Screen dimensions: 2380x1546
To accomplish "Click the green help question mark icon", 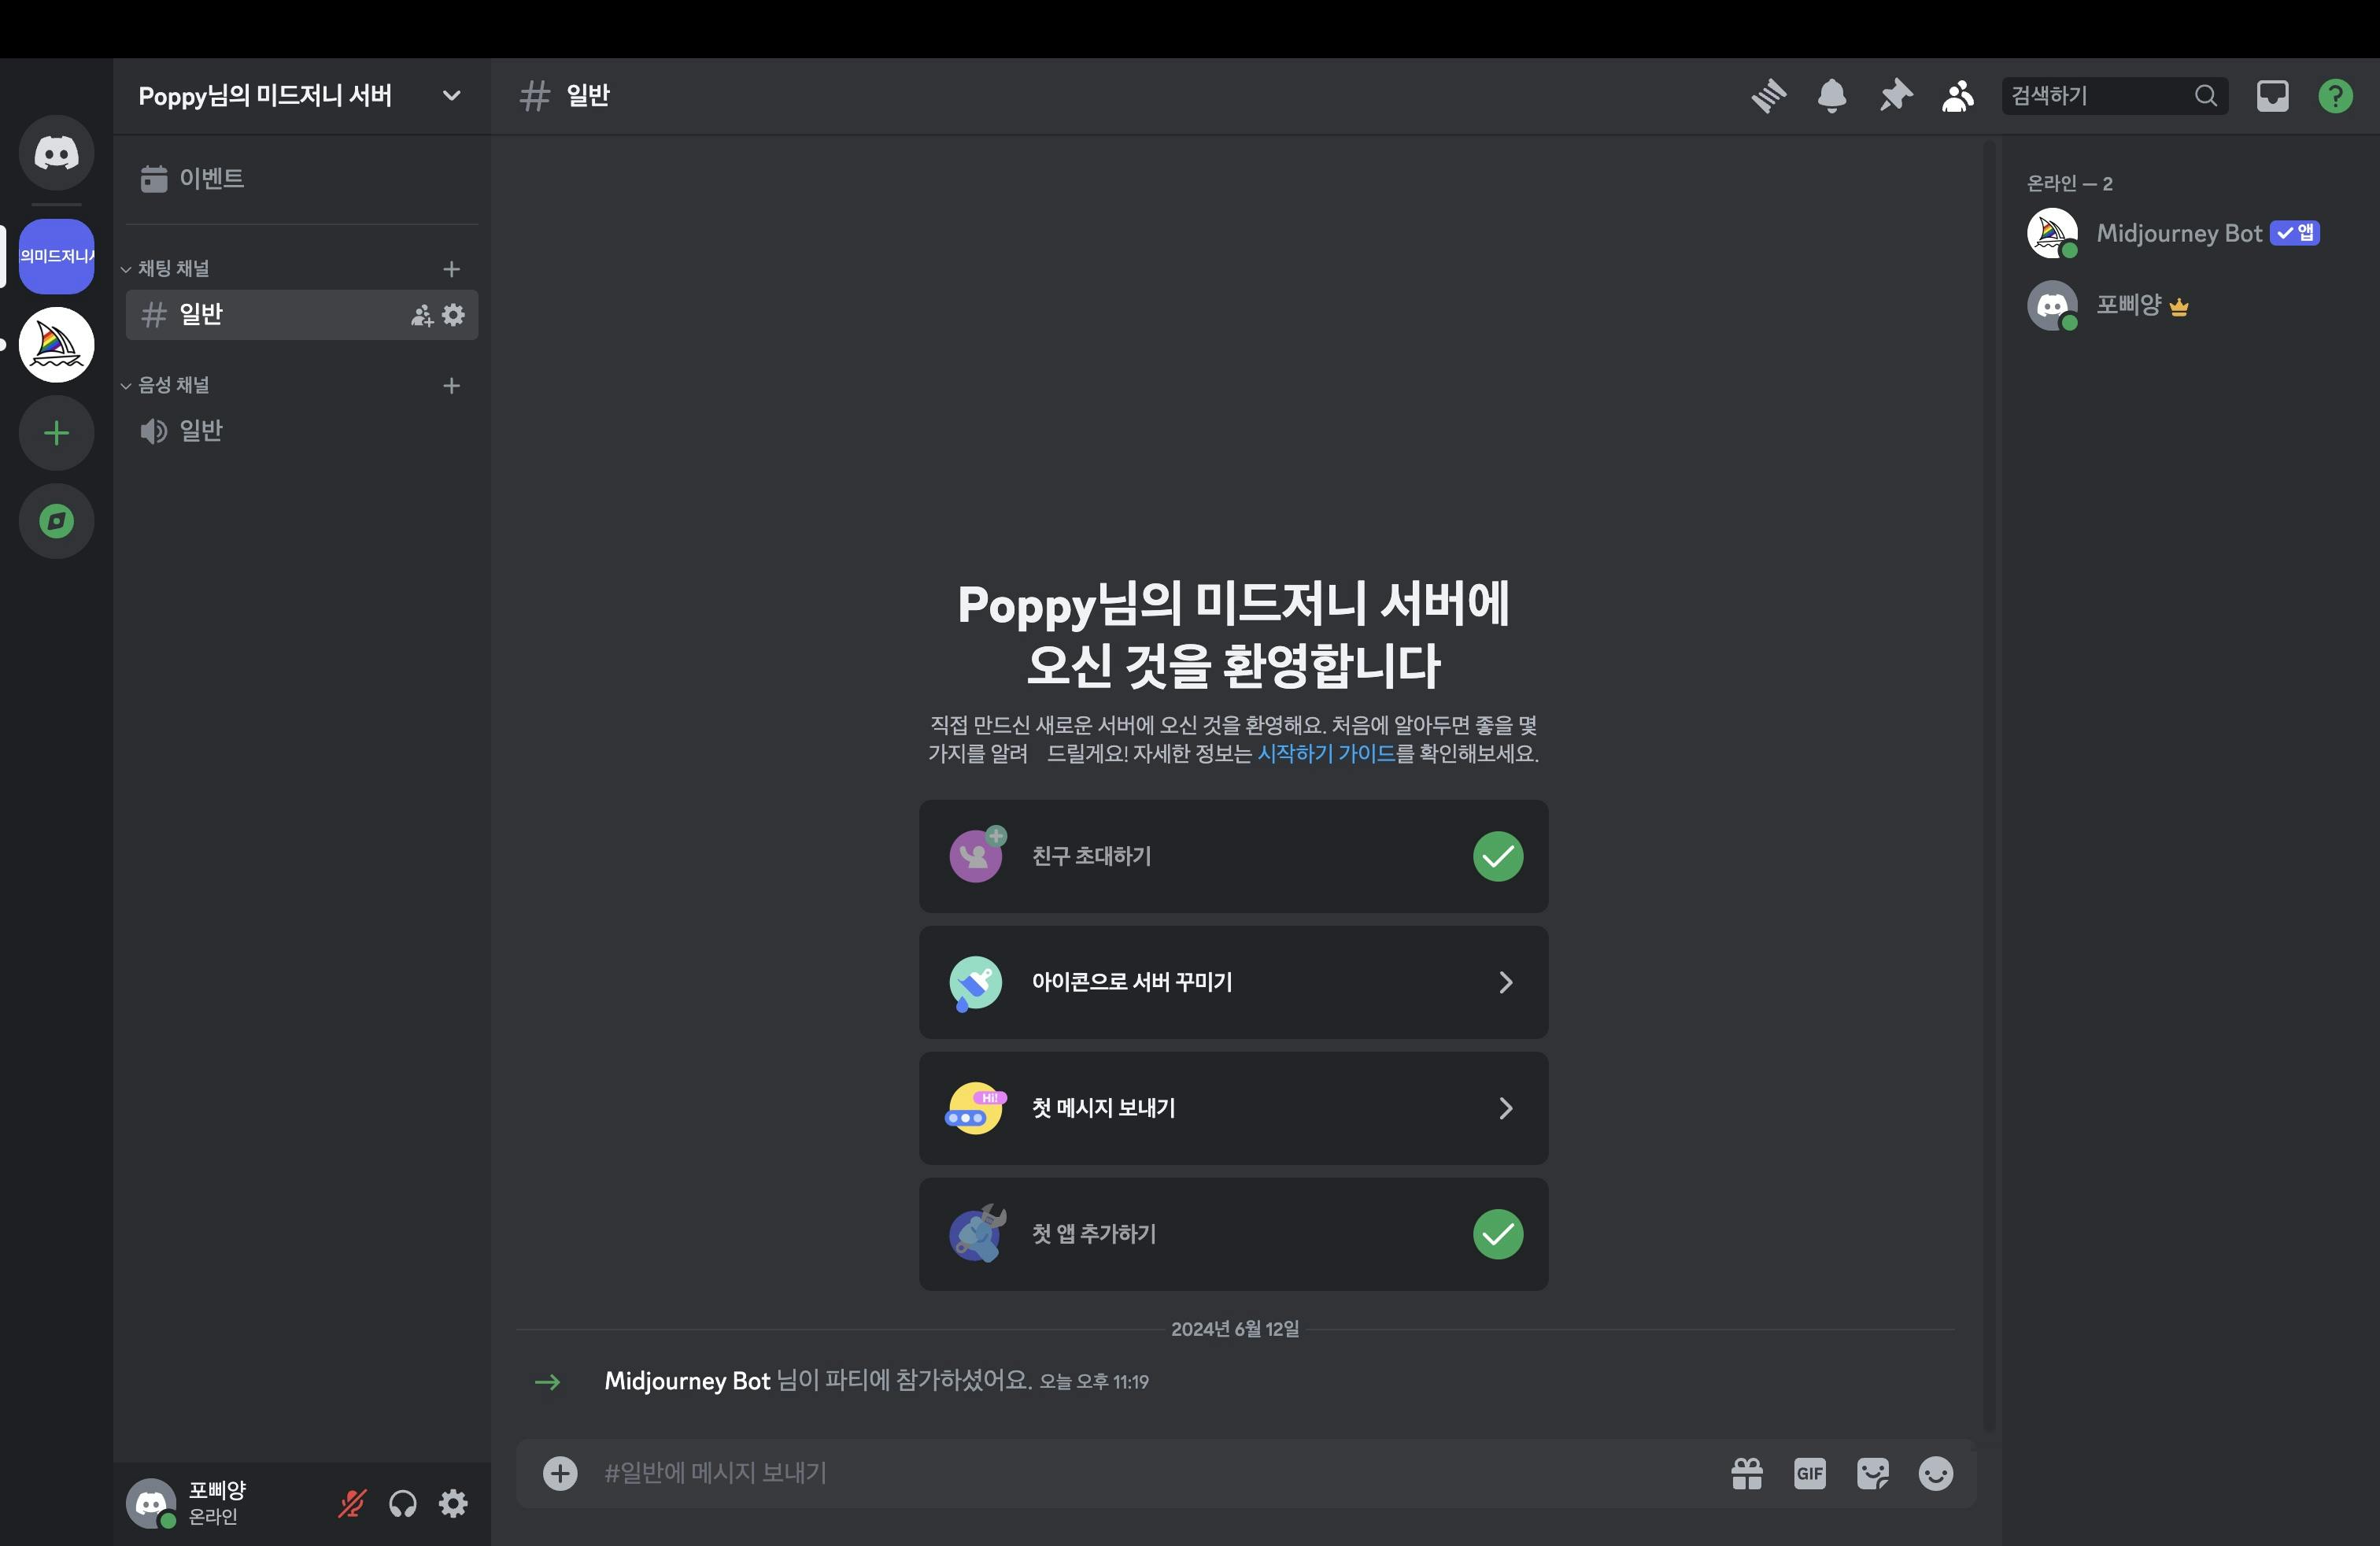I will 2335,96.
